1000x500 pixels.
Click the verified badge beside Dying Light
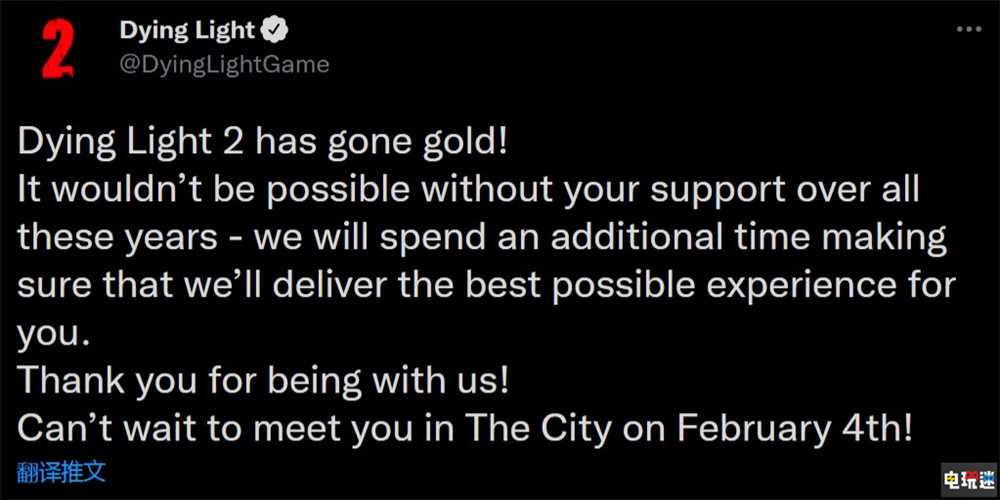coord(275,32)
